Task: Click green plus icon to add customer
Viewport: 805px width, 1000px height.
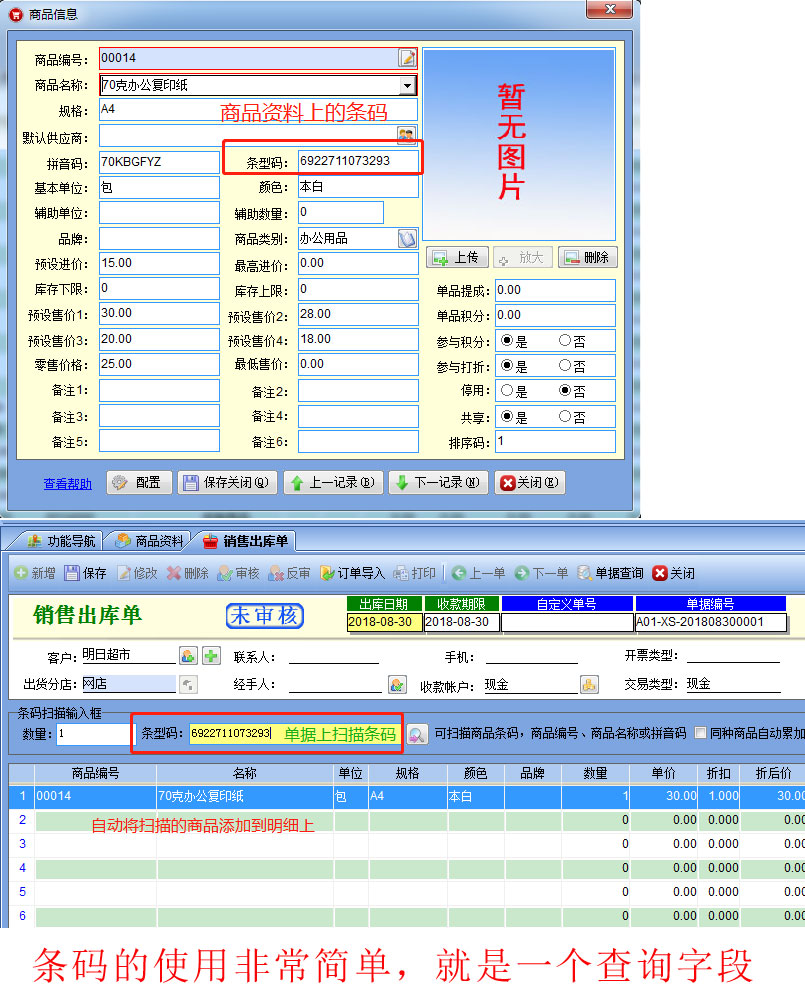Action: click(211, 656)
